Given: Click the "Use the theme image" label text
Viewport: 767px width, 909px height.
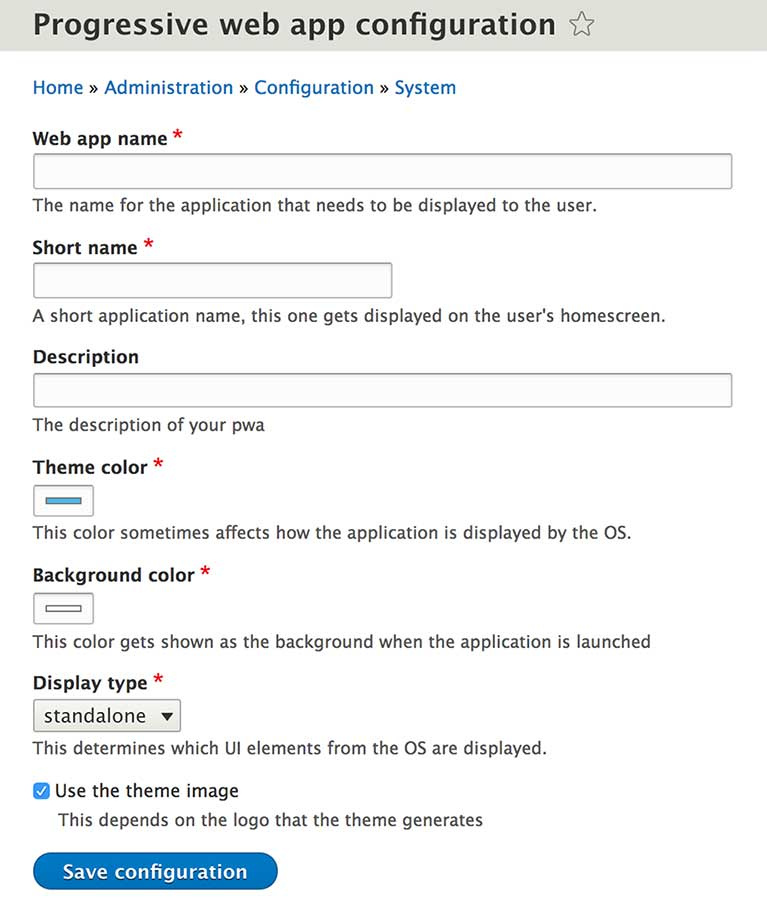Looking at the screenshot, I should point(147,791).
